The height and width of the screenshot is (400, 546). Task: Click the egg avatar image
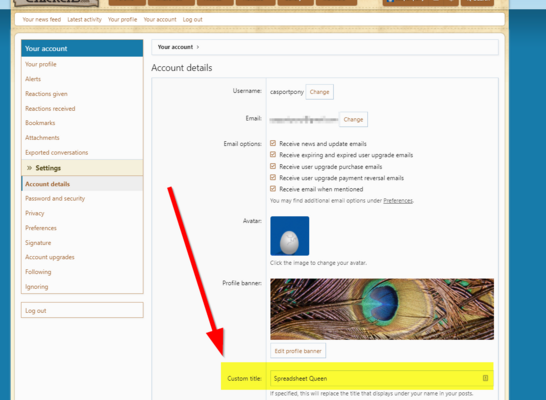289,236
